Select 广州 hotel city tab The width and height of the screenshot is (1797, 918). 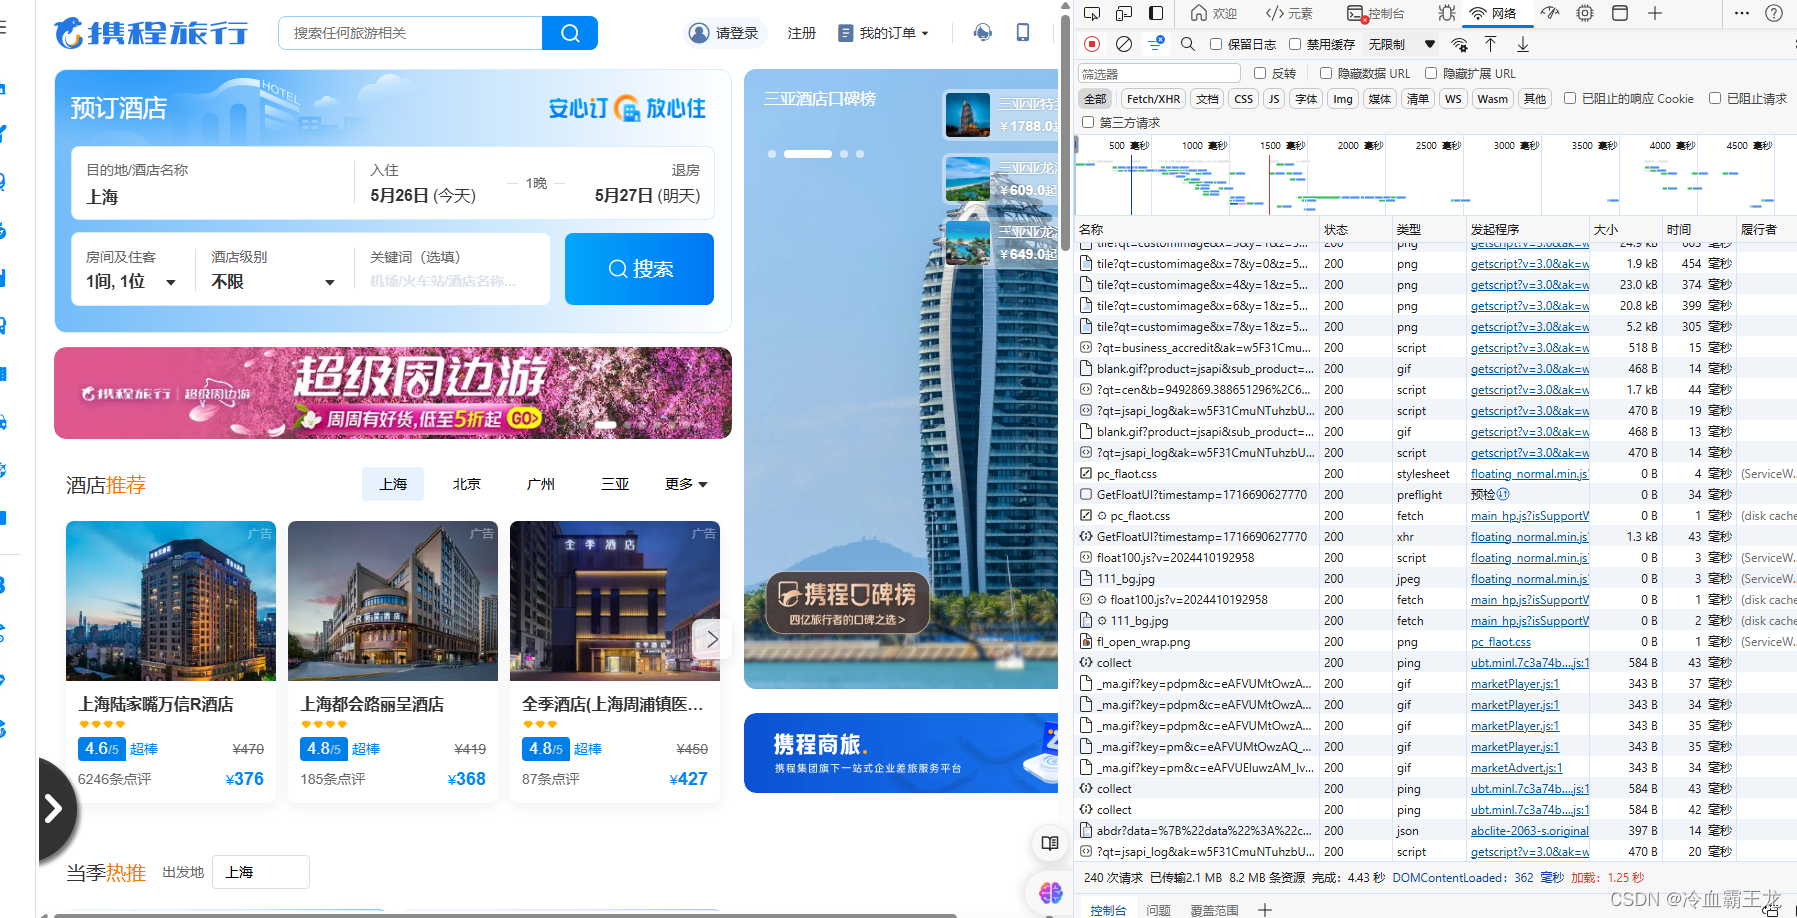point(541,484)
